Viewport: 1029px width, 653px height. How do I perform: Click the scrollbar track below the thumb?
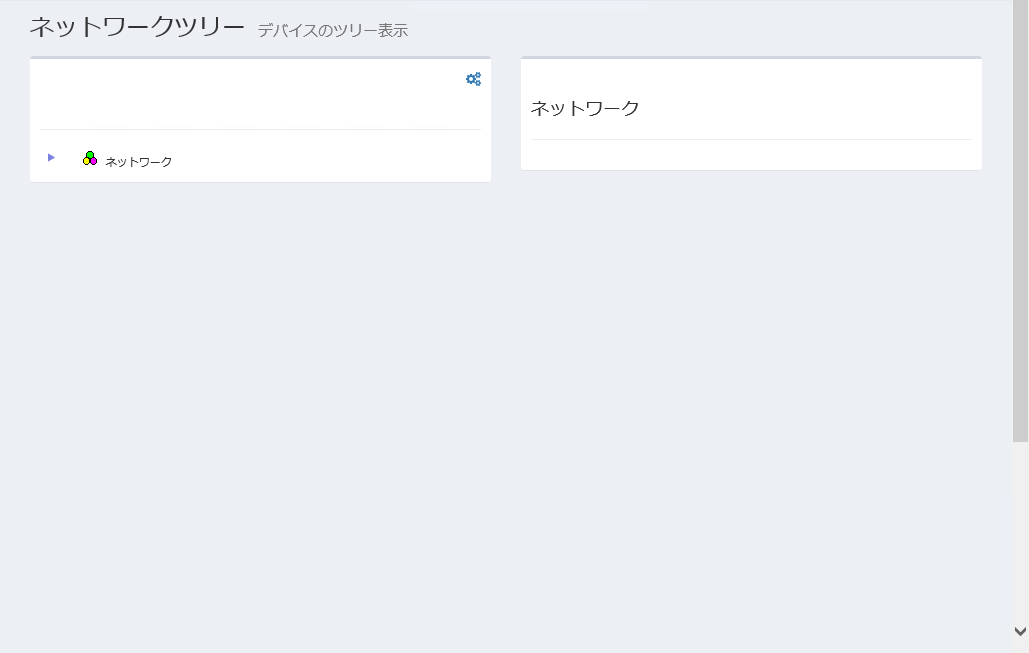coord(1020,530)
